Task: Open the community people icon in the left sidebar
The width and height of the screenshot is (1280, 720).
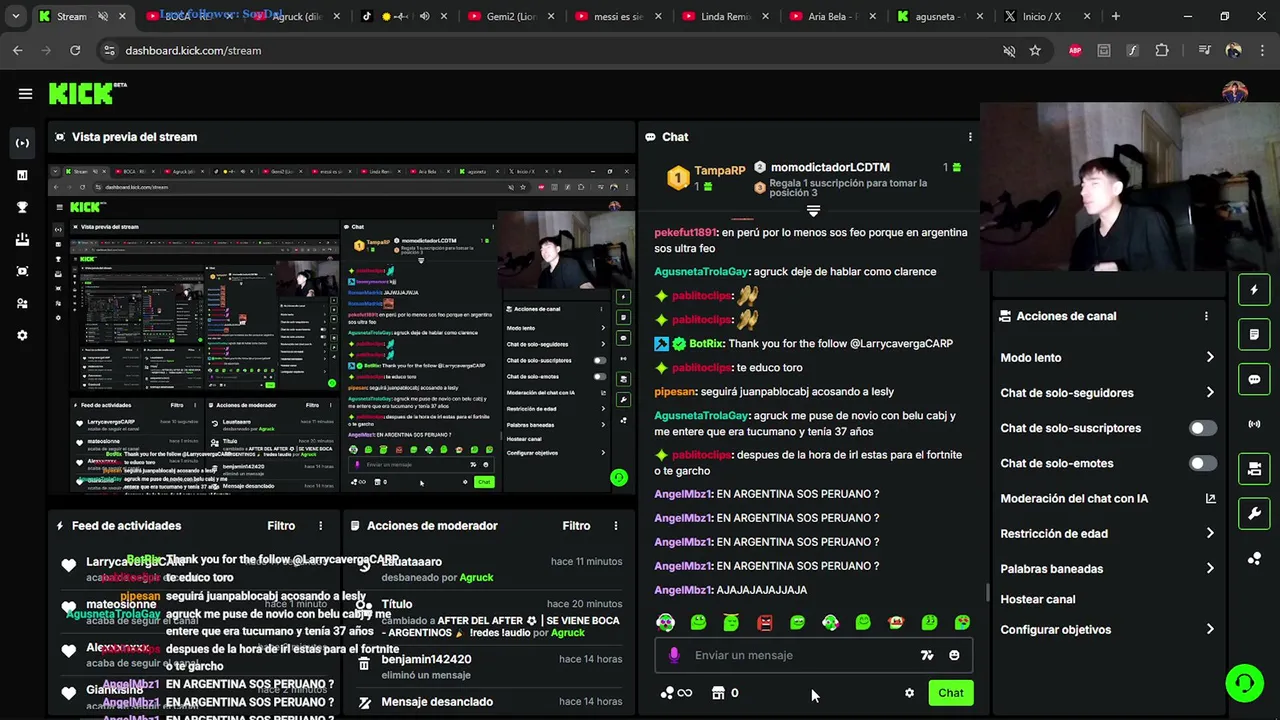Action: point(22,303)
